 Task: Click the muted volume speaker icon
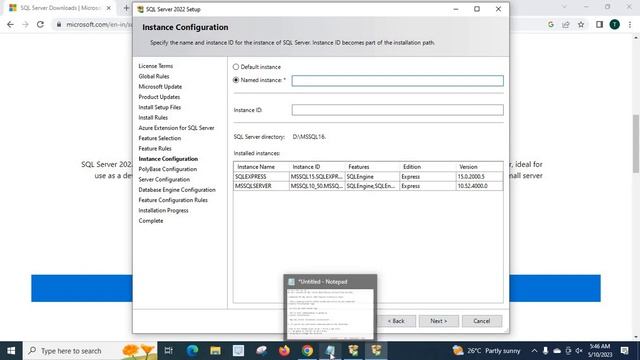(579, 351)
